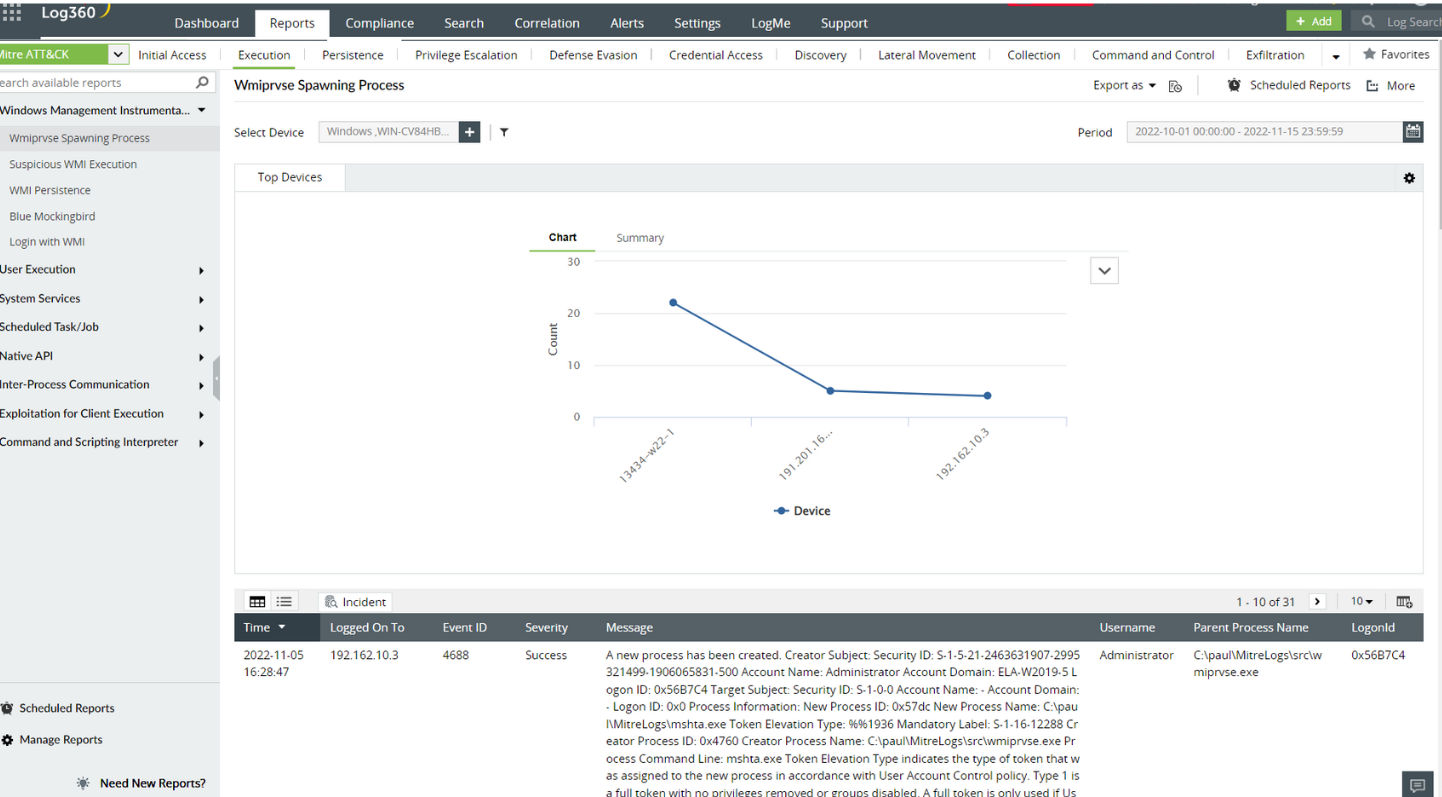
Task: Expand Scheduled Task/Job category
Action: pyautogui.click(x=201, y=328)
